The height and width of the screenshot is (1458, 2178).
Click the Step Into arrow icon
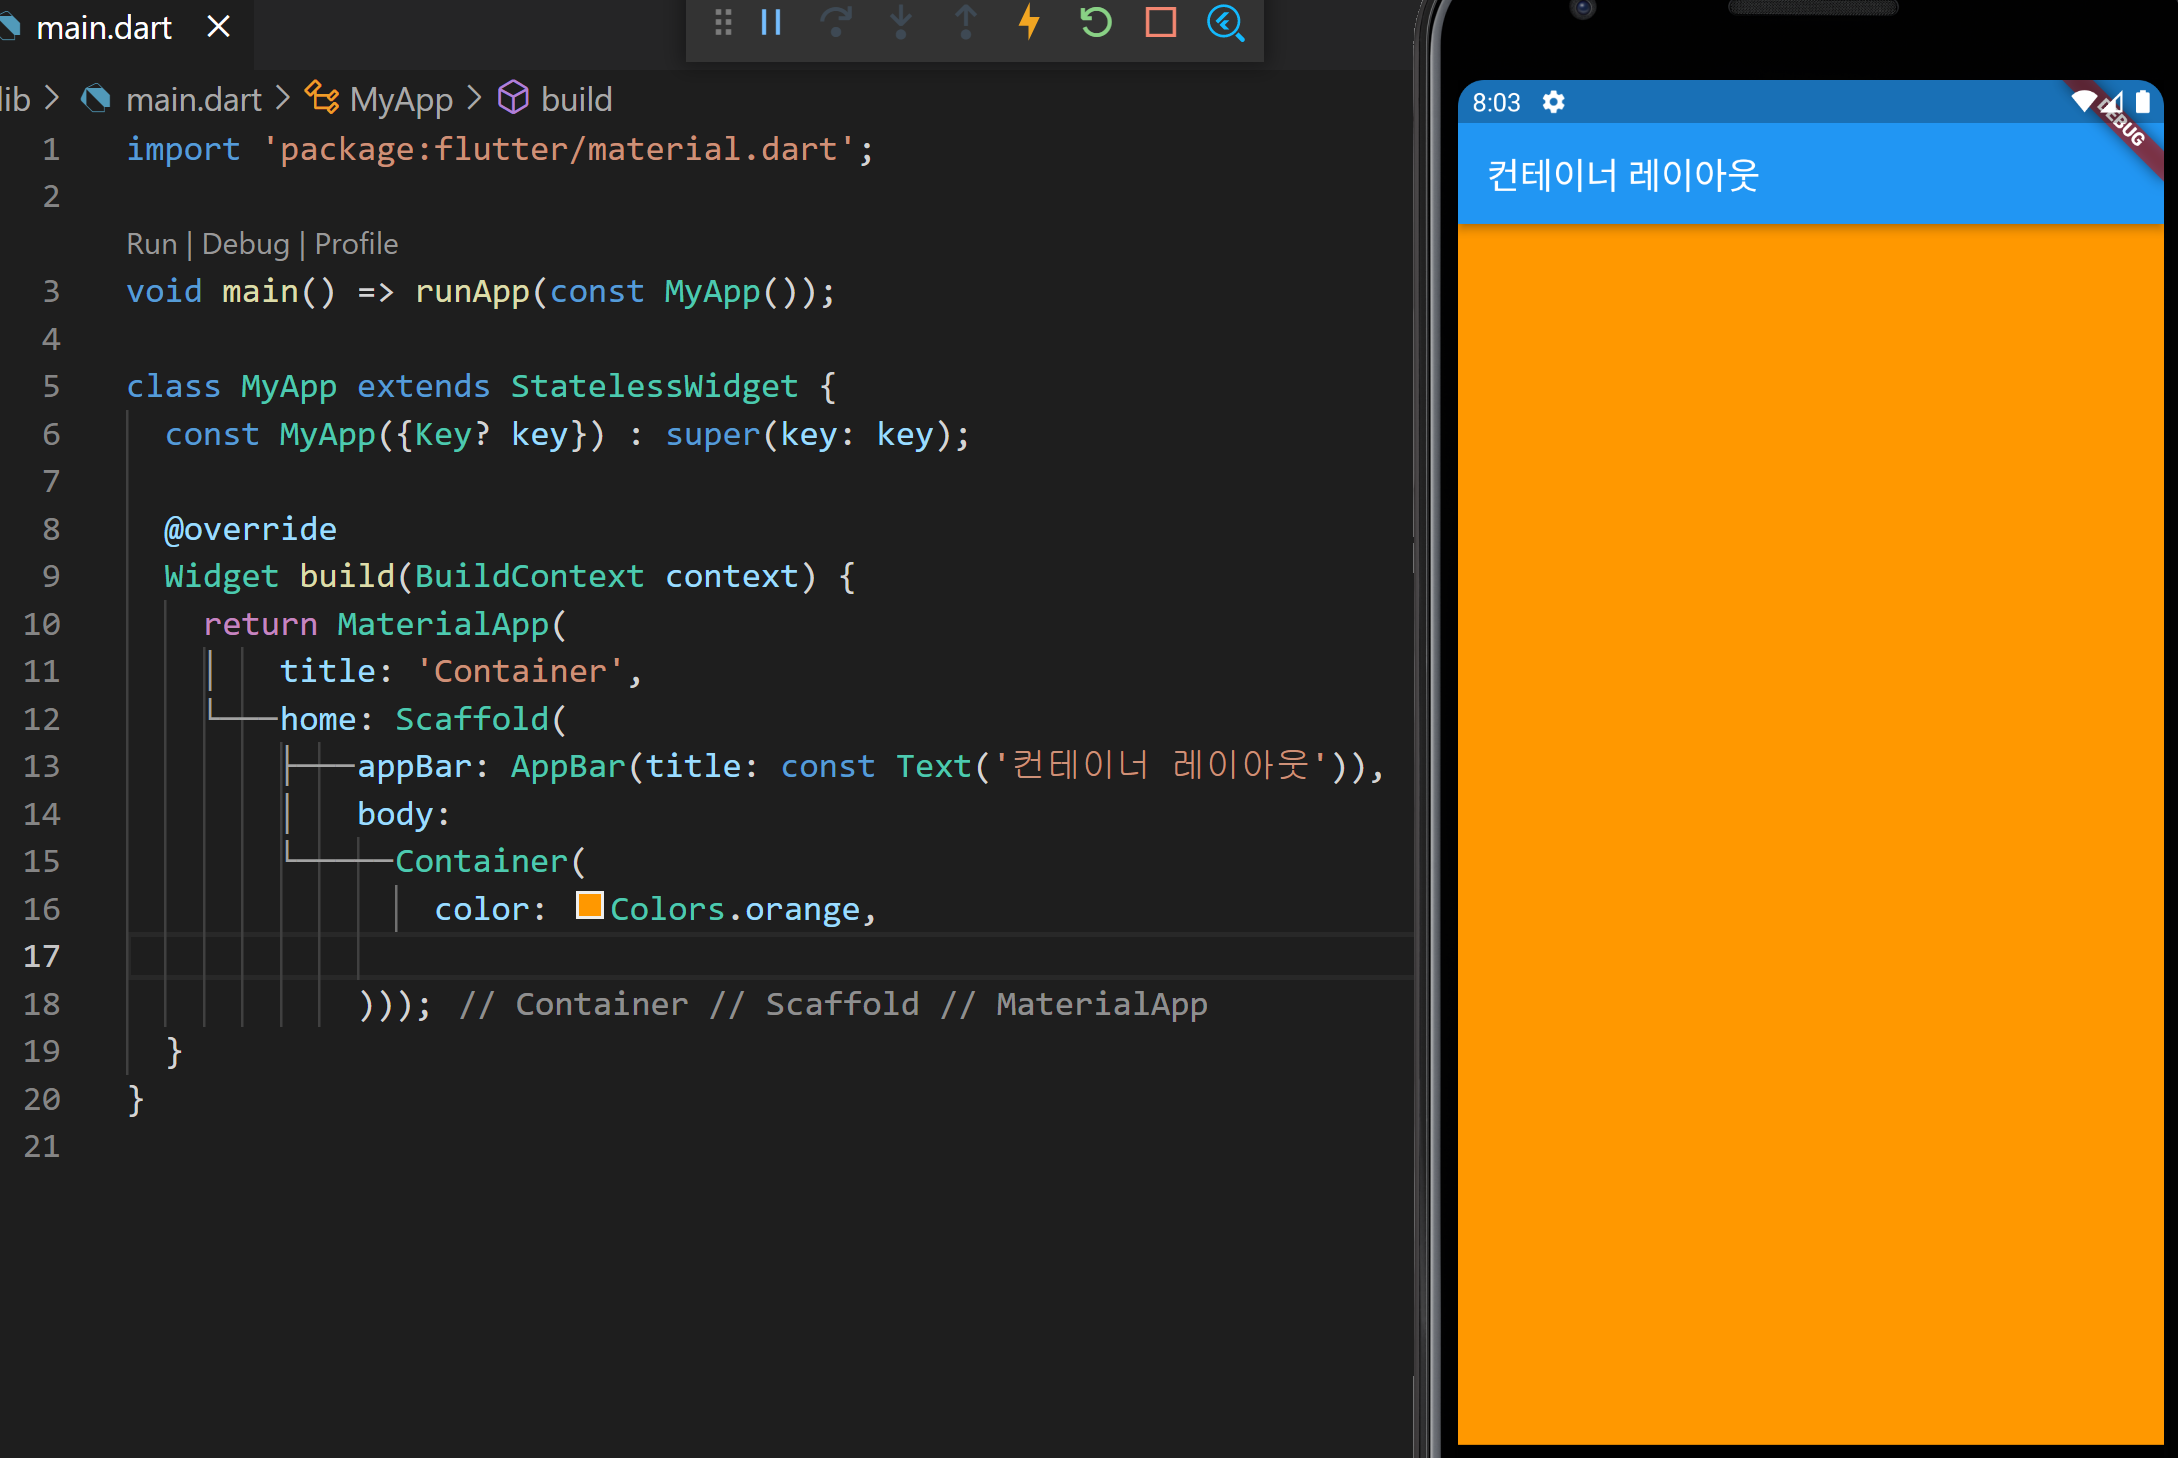pyautogui.click(x=901, y=22)
